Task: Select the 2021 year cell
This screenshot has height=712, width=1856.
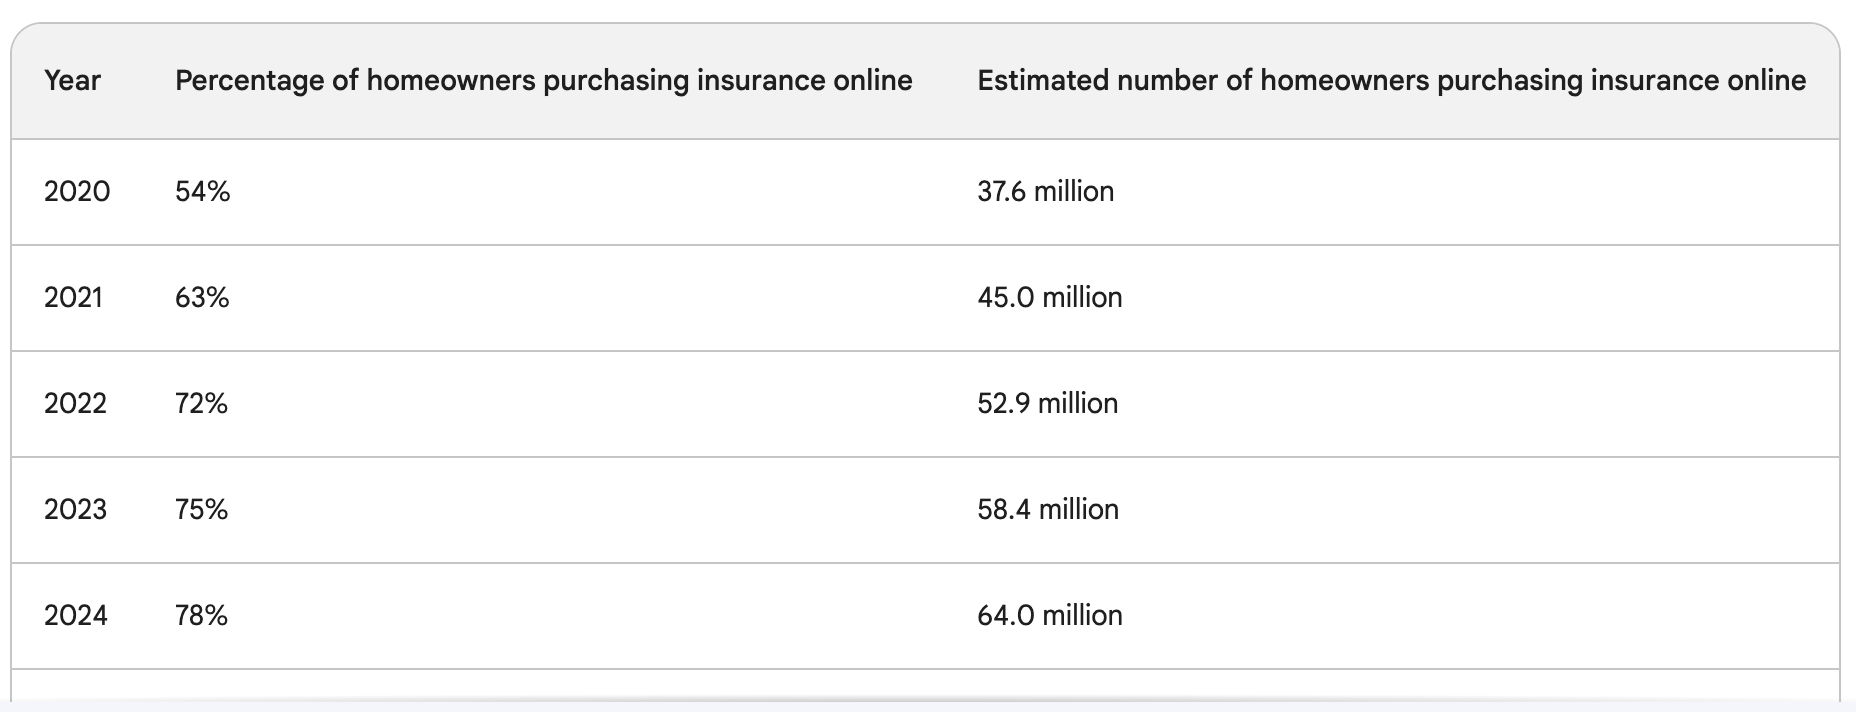Action: [73, 298]
